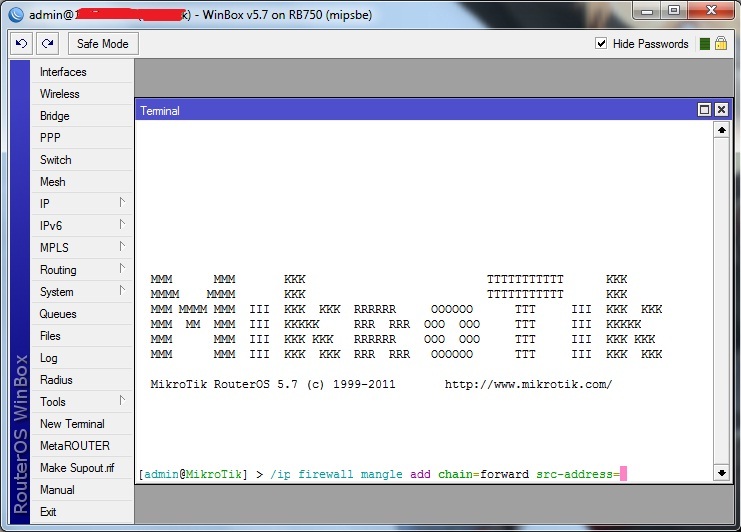Open the Wireless menu
741x532 pixels.
coord(81,94)
